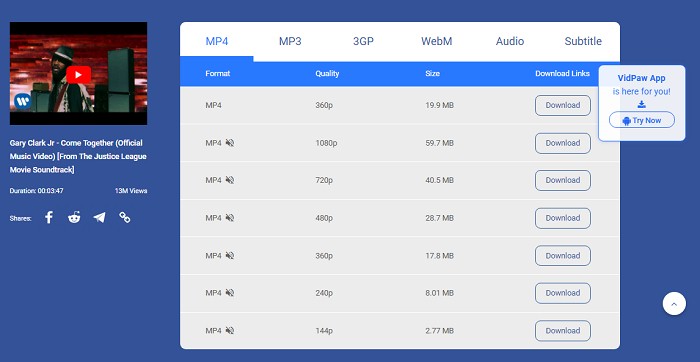Click the Size column header

coord(433,74)
